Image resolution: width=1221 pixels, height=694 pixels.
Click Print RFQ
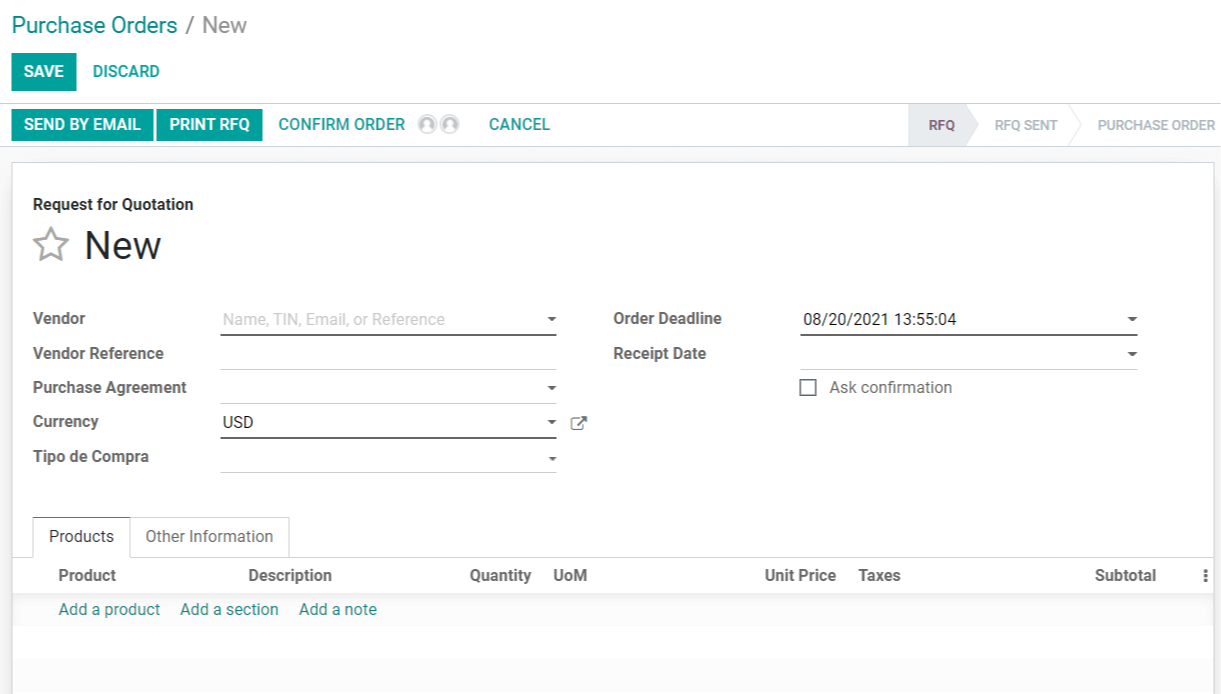click(x=209, y=125)
